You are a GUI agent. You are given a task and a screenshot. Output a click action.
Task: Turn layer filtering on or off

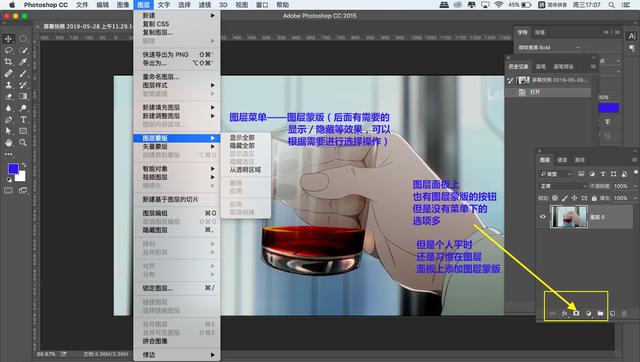(x=636, y=173)
